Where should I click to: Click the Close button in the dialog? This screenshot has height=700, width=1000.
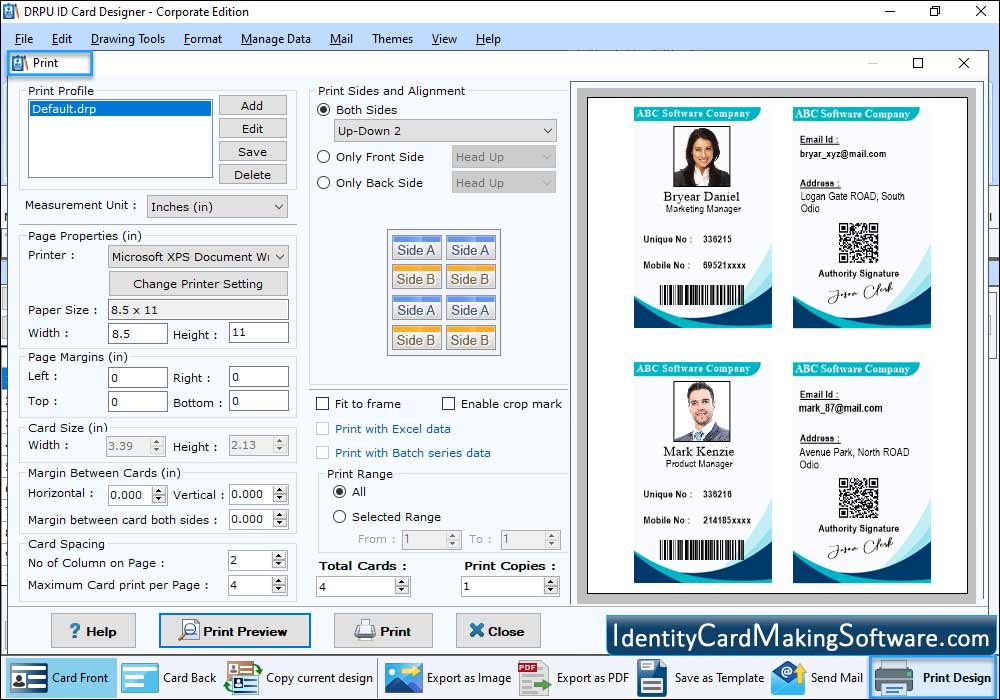point(498,631)
